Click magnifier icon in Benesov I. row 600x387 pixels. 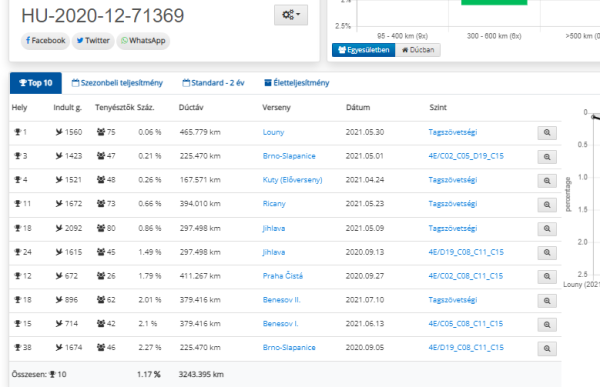(547, 325)
